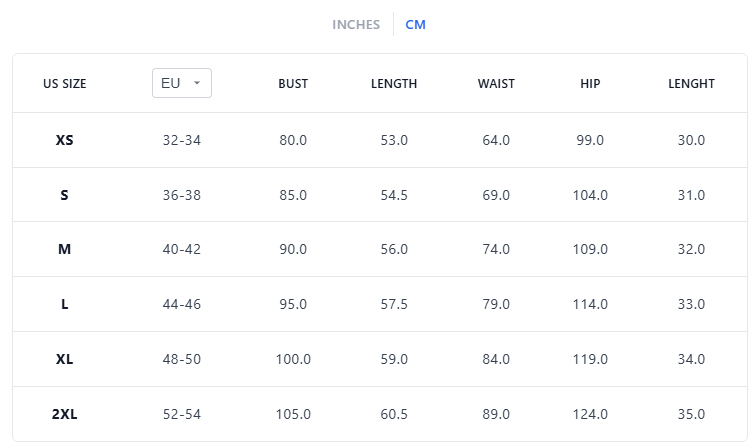
Task: Click the US SIZE column header
Action: [x=65, y=84]
